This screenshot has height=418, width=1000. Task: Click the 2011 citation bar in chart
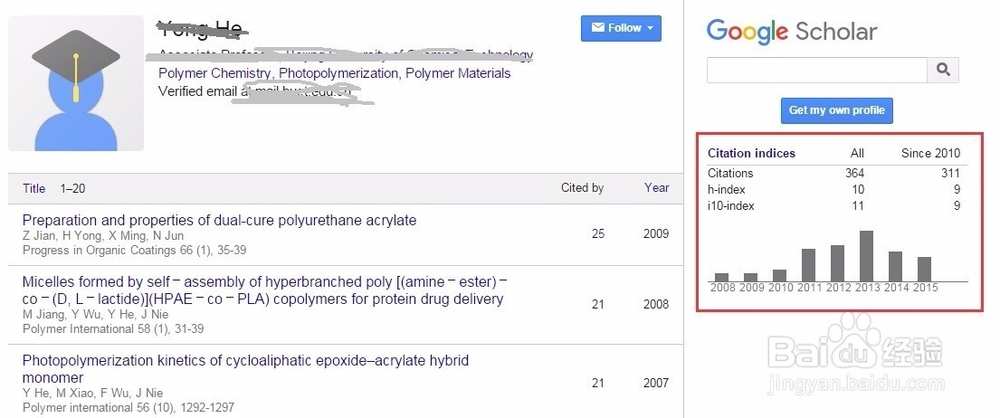[809, 265]
